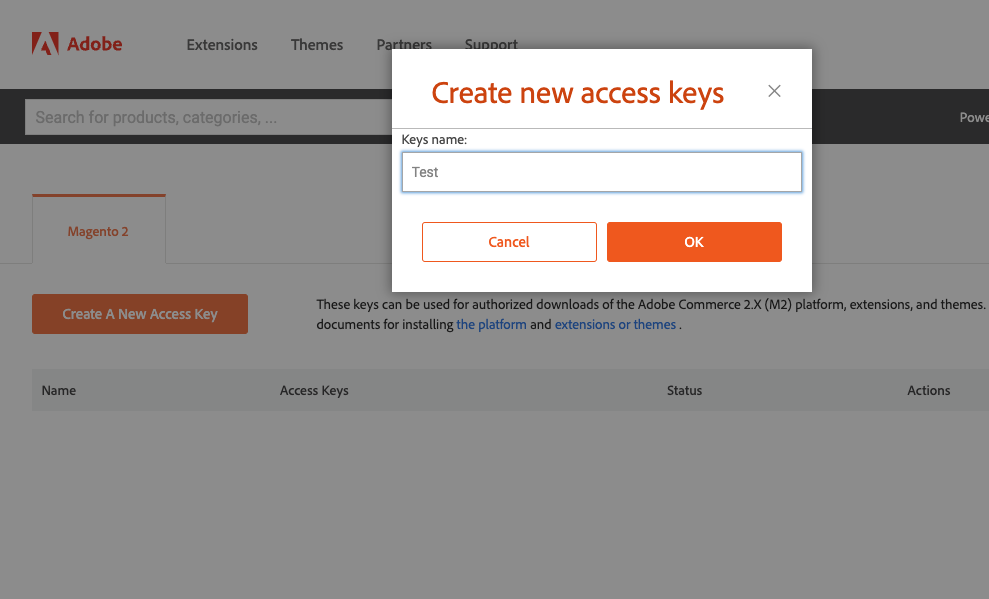This screenshot has height=599, width=989.
Task: Open the Support navigation item
Action: coord(491,43)
